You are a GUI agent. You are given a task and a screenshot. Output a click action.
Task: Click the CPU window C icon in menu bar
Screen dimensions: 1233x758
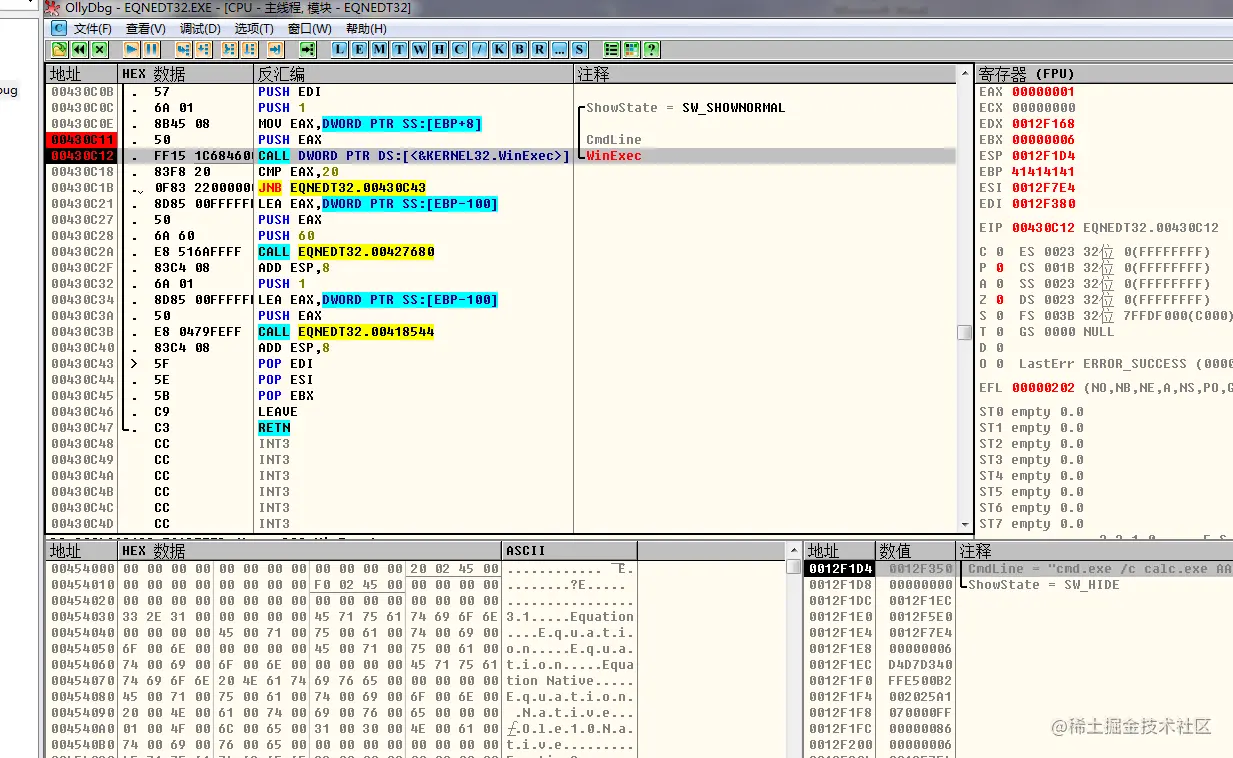coord(59,28)
